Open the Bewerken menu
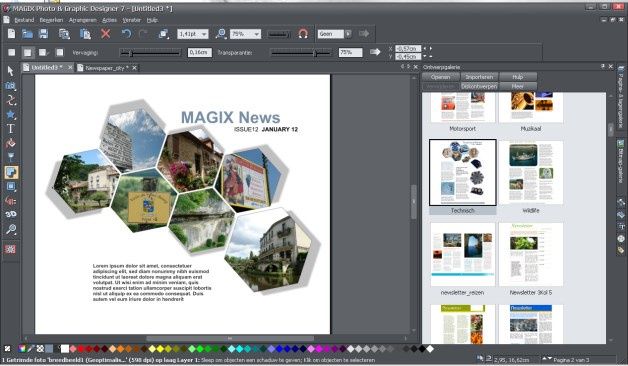This screenshot has width=628, height=366. click(x=51, y=20)
